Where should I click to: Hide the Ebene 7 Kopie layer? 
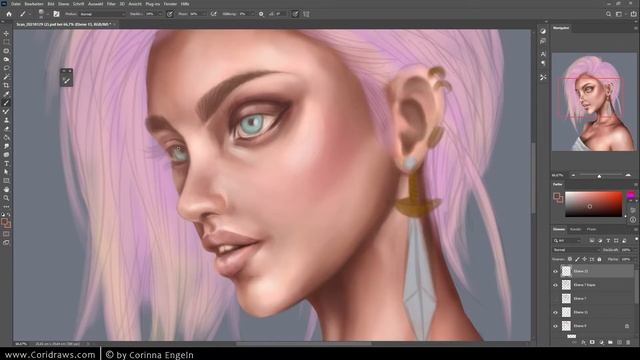[x=556, y=285]
